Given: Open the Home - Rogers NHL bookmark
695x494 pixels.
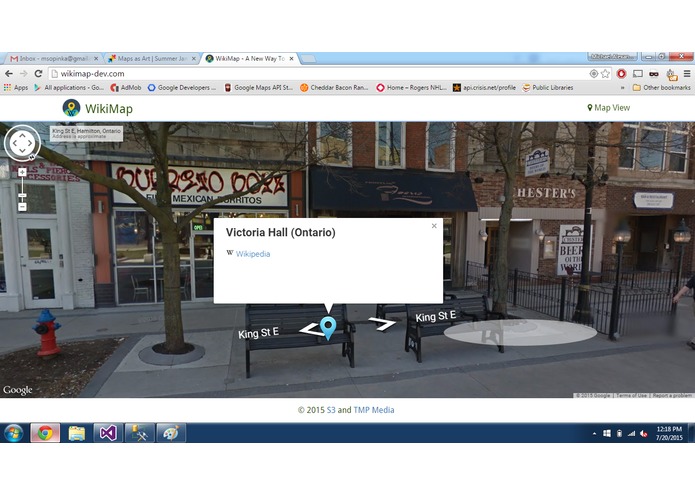Looking at the screenshot, I should pyautogui.click(x=412, y=88).
